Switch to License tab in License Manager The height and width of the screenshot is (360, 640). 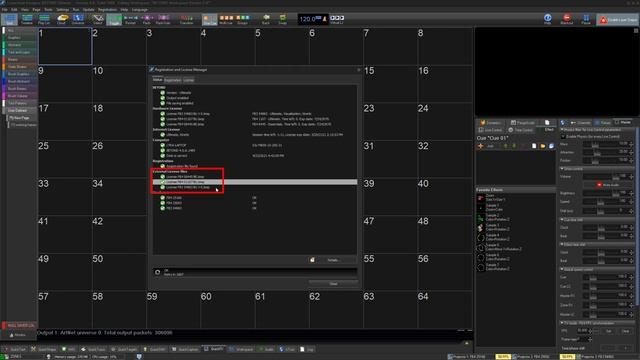pos(189,80)
